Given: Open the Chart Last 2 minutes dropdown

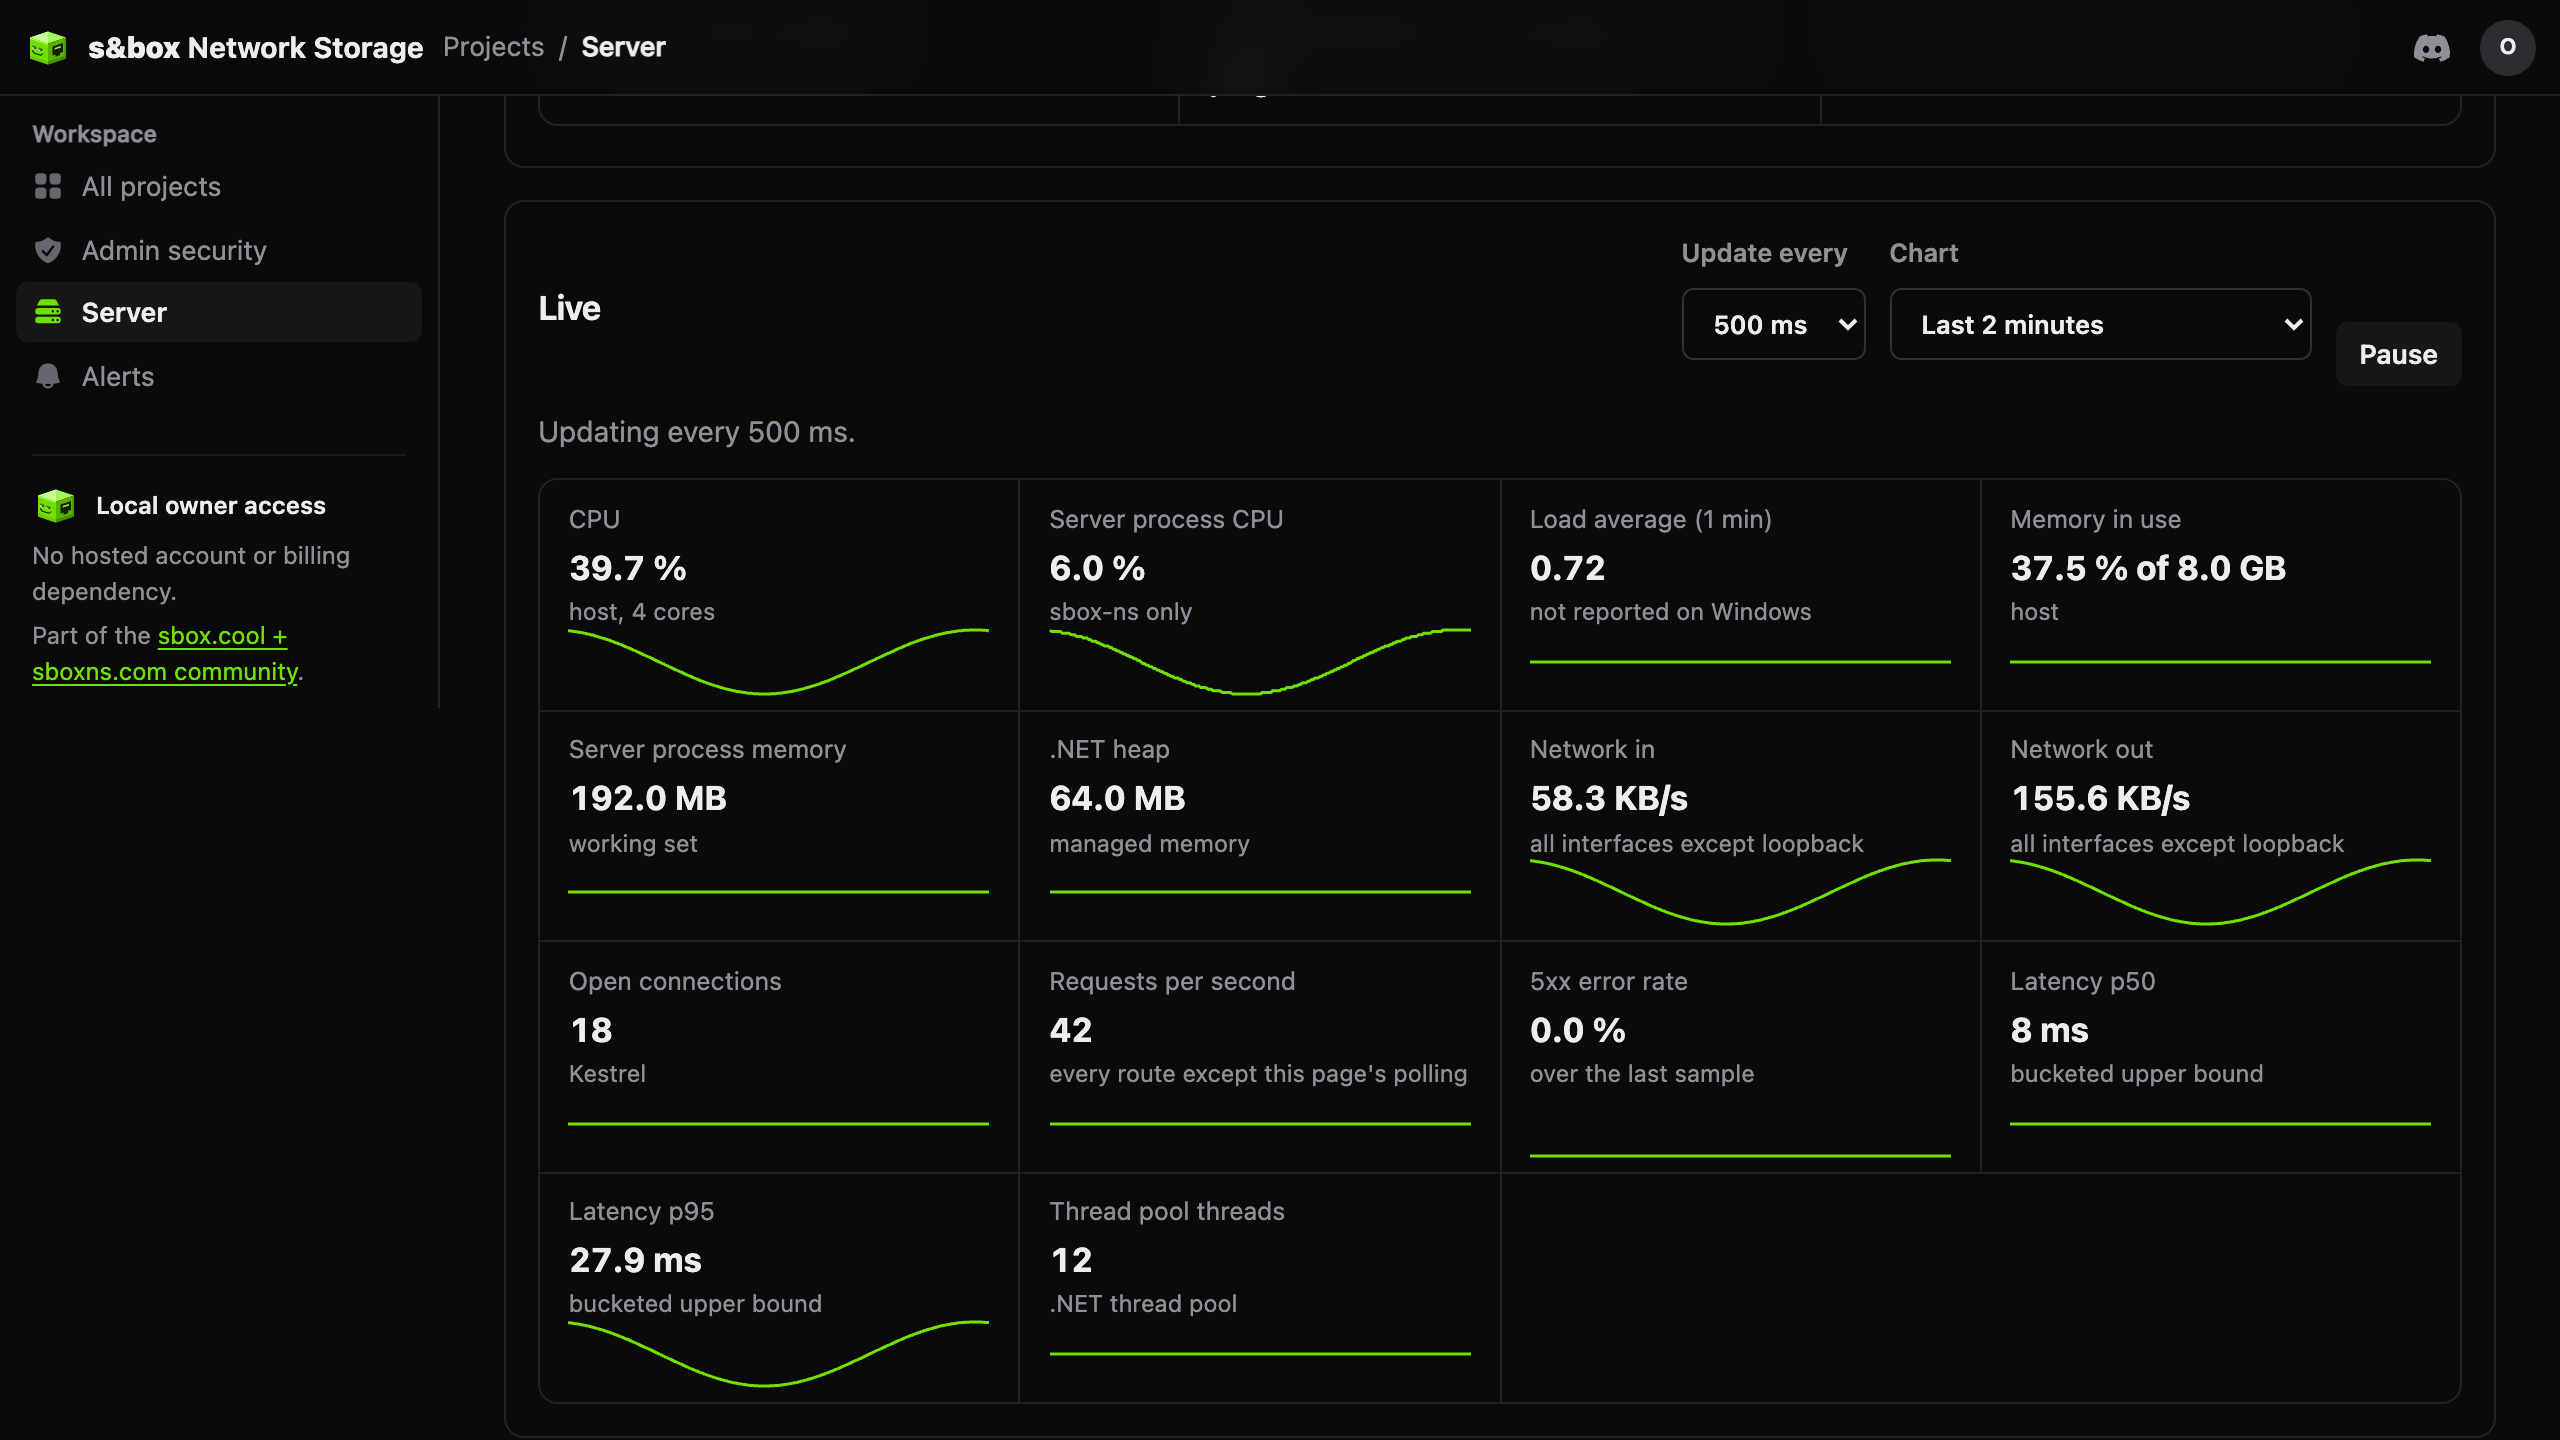Looking at the screenshot, I should pos(2100,324).
